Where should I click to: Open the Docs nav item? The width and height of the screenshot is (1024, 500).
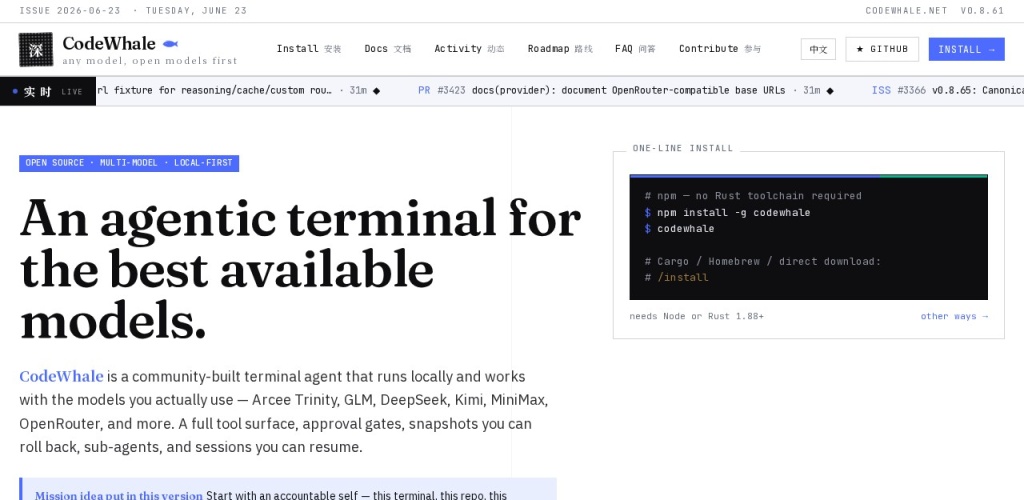click(x=388, y=48)
